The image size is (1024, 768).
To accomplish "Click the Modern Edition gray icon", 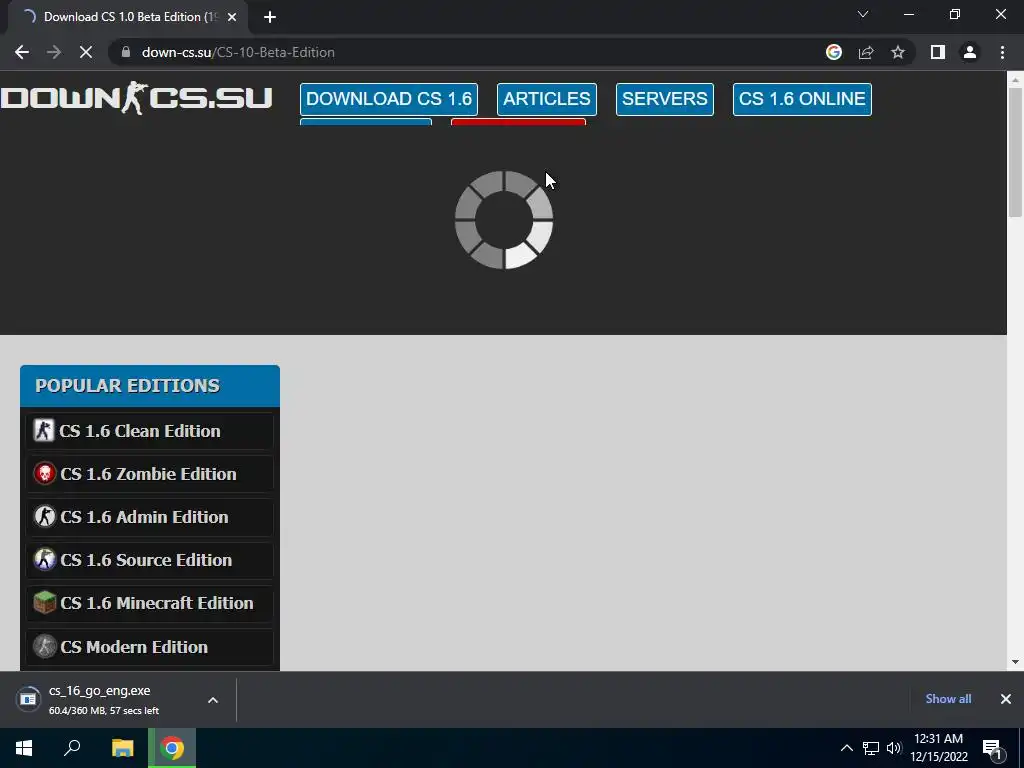I will tap(44, 647).
